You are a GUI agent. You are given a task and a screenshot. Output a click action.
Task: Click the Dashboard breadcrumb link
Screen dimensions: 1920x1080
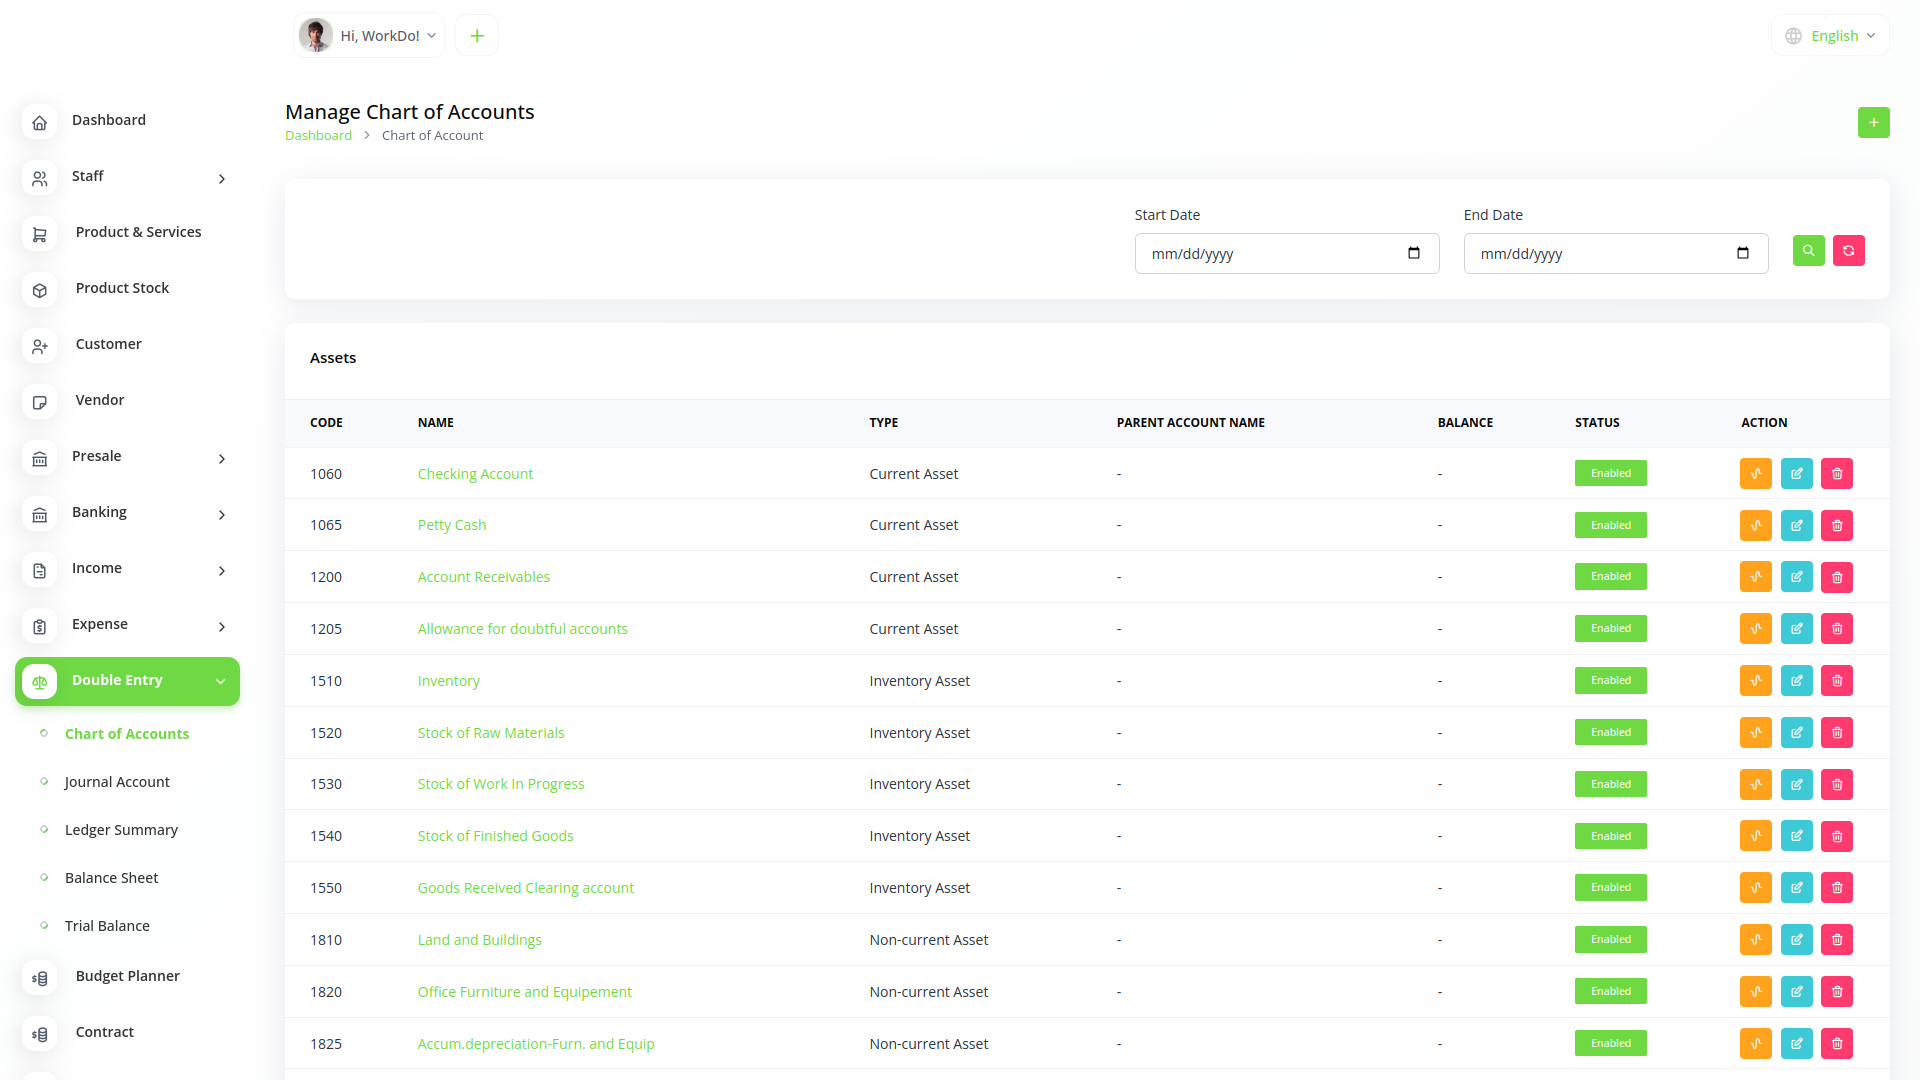tap(318, 136)
